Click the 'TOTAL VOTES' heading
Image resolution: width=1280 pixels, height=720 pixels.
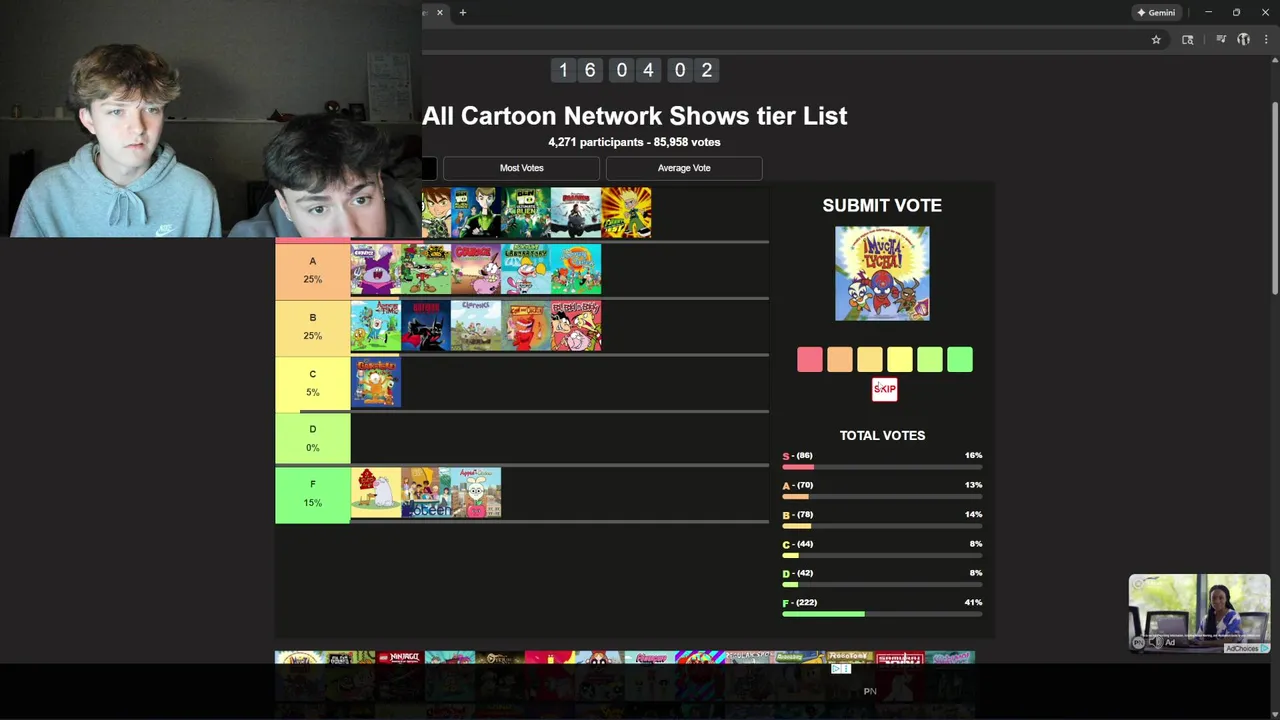pos(882,436)
